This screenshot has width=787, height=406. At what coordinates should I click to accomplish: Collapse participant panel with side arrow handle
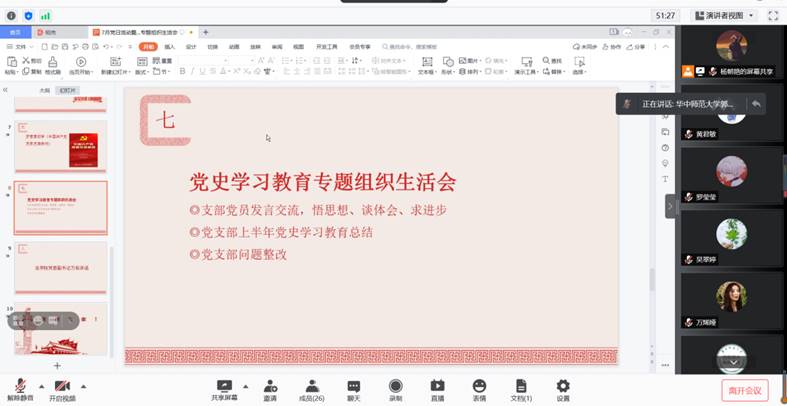[x=671, y=206]
